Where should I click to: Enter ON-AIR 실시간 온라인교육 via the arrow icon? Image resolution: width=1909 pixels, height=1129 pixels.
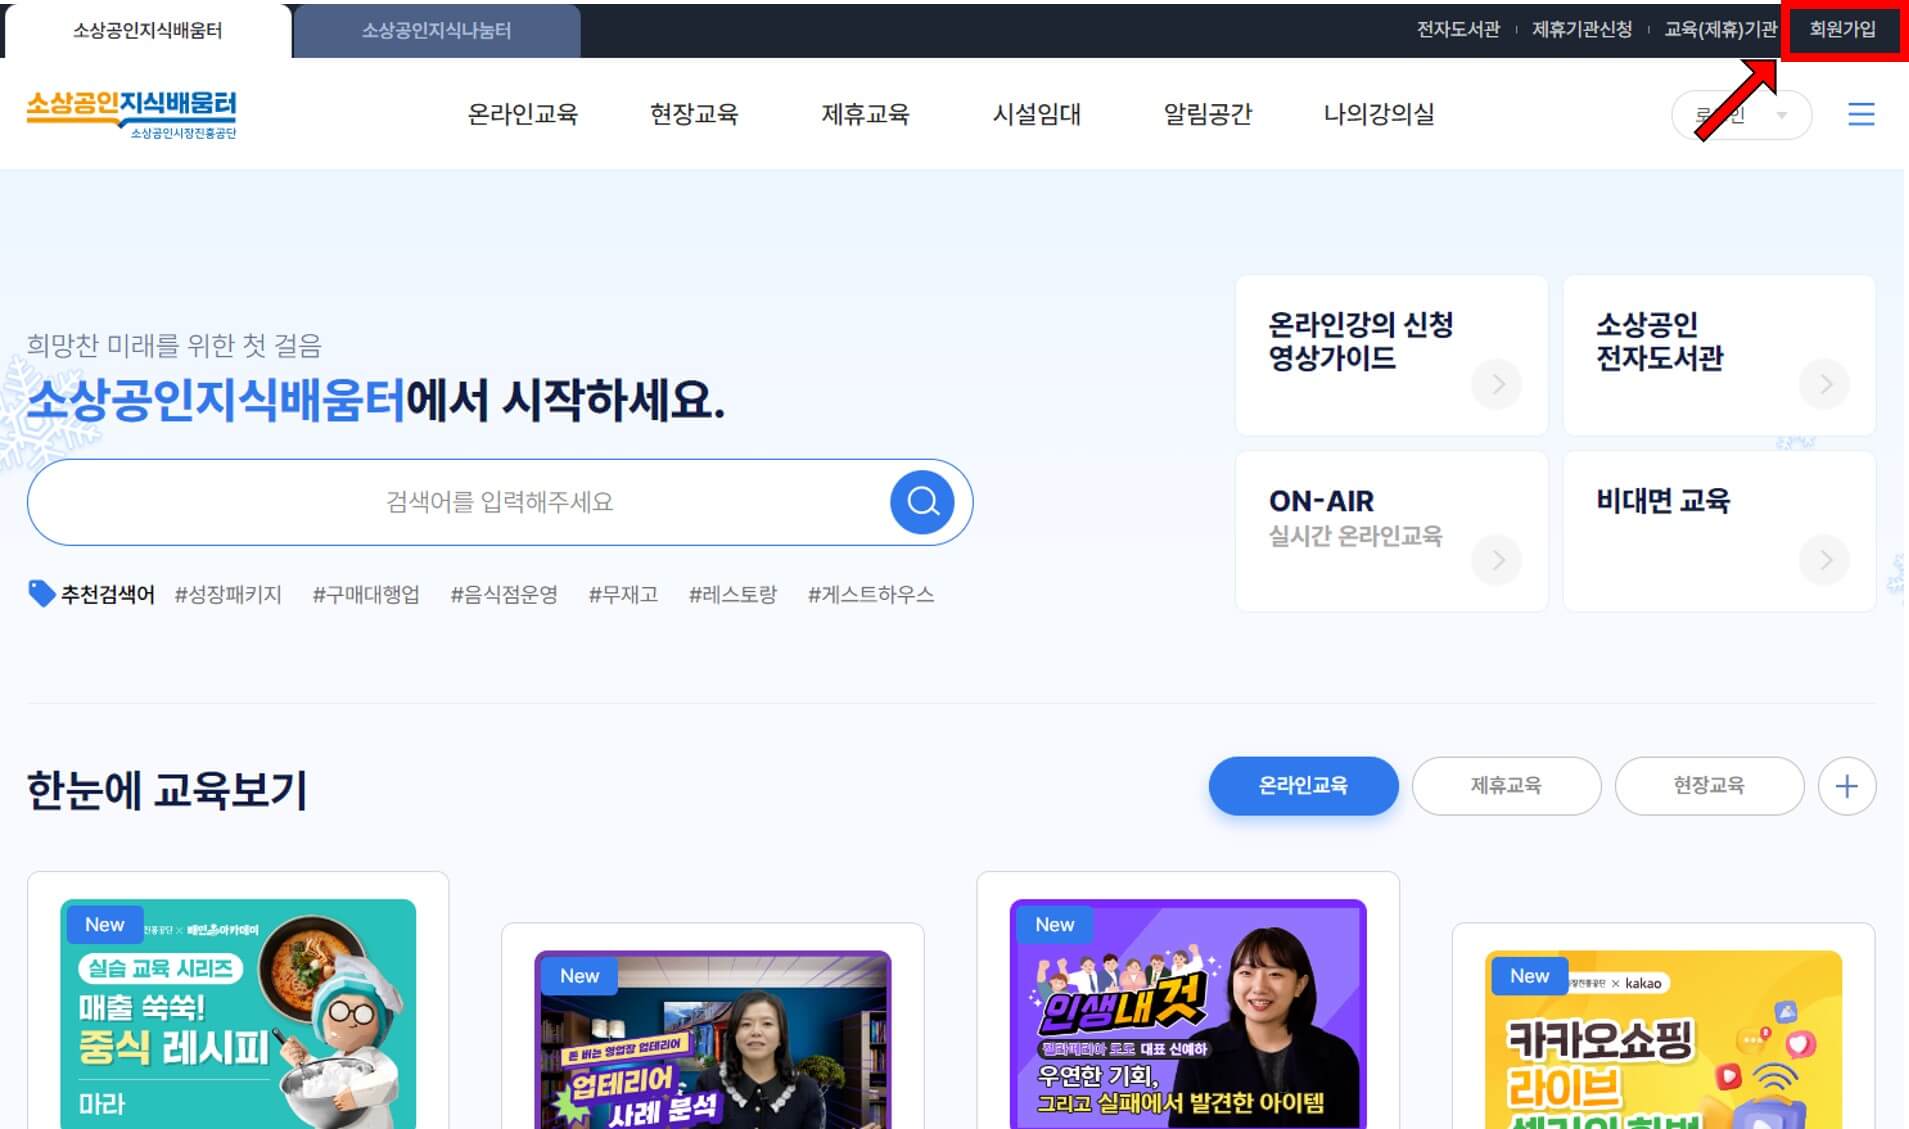pos(1496,560)
